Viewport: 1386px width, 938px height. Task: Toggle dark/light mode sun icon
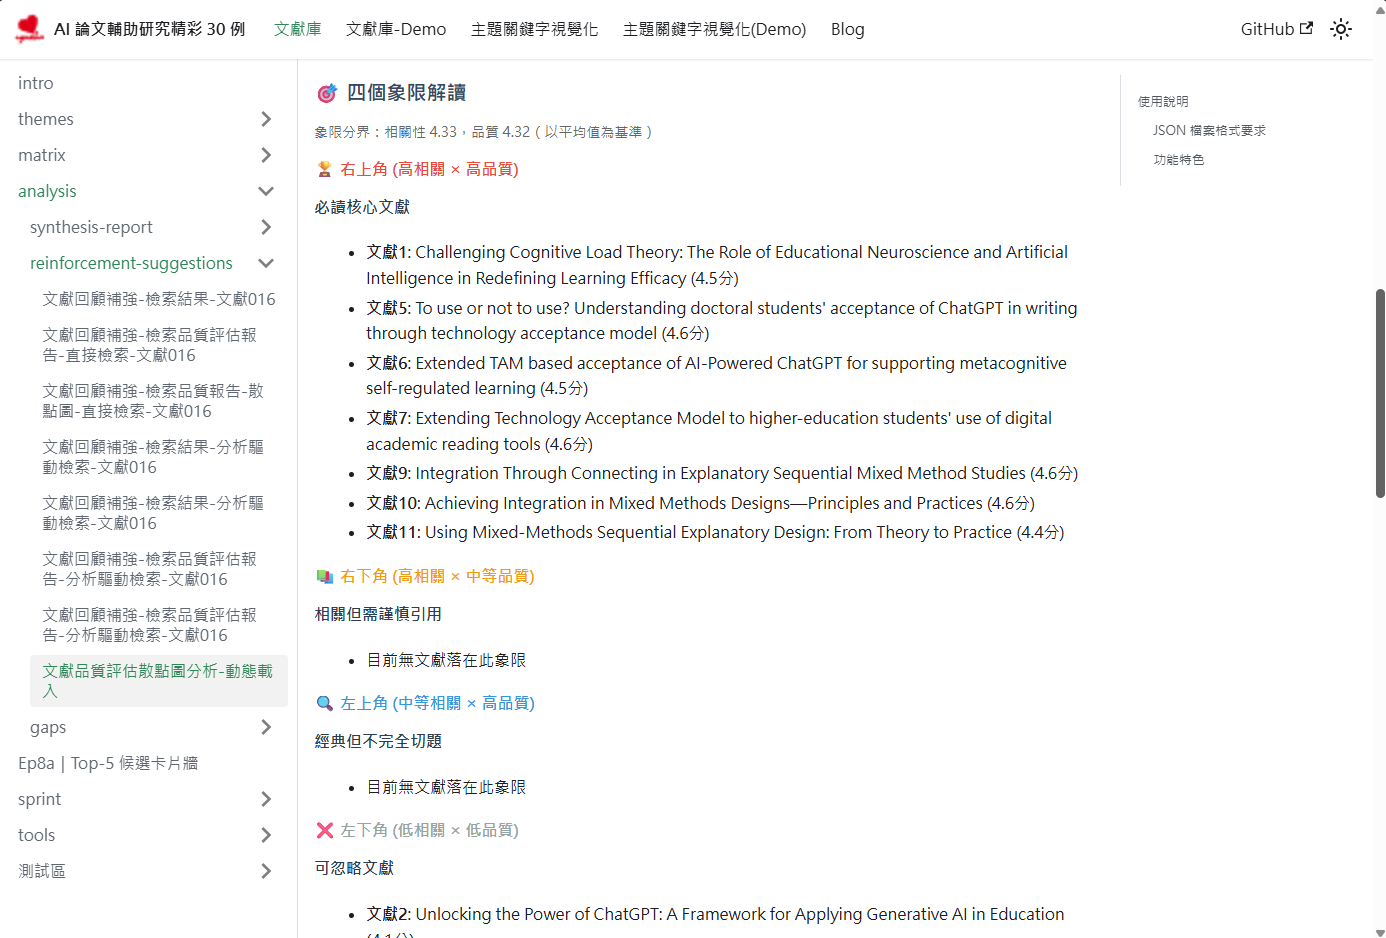pyautogui.click(x=1340, y=29)
